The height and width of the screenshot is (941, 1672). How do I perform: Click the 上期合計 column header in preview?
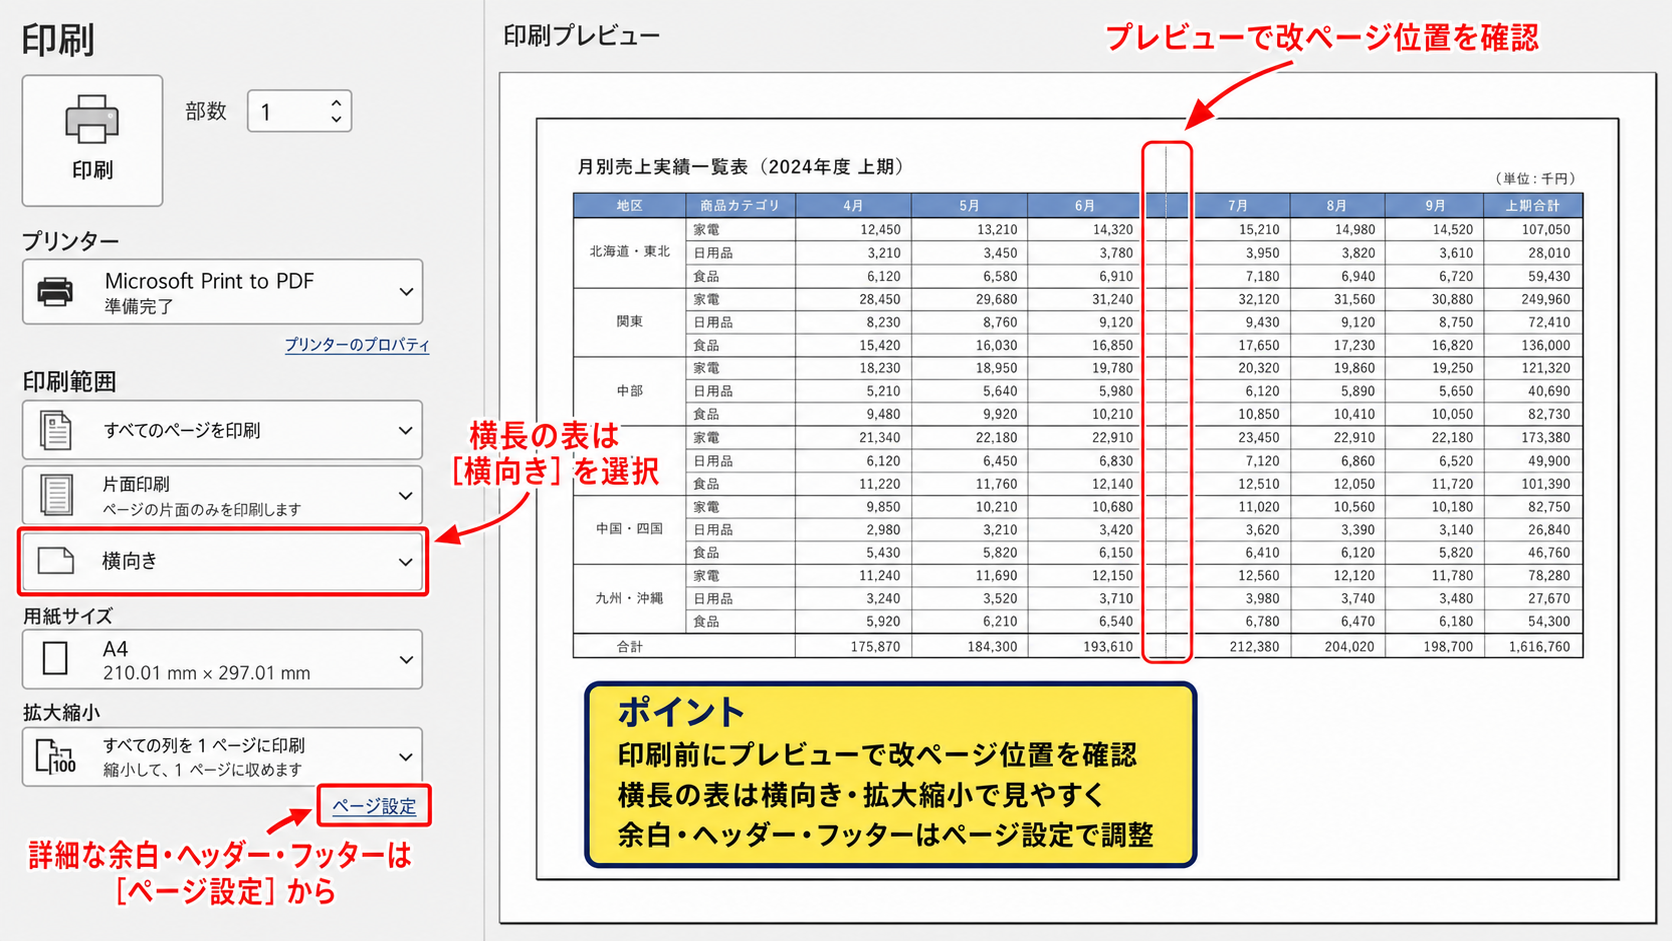click(x=1533, y=206)
